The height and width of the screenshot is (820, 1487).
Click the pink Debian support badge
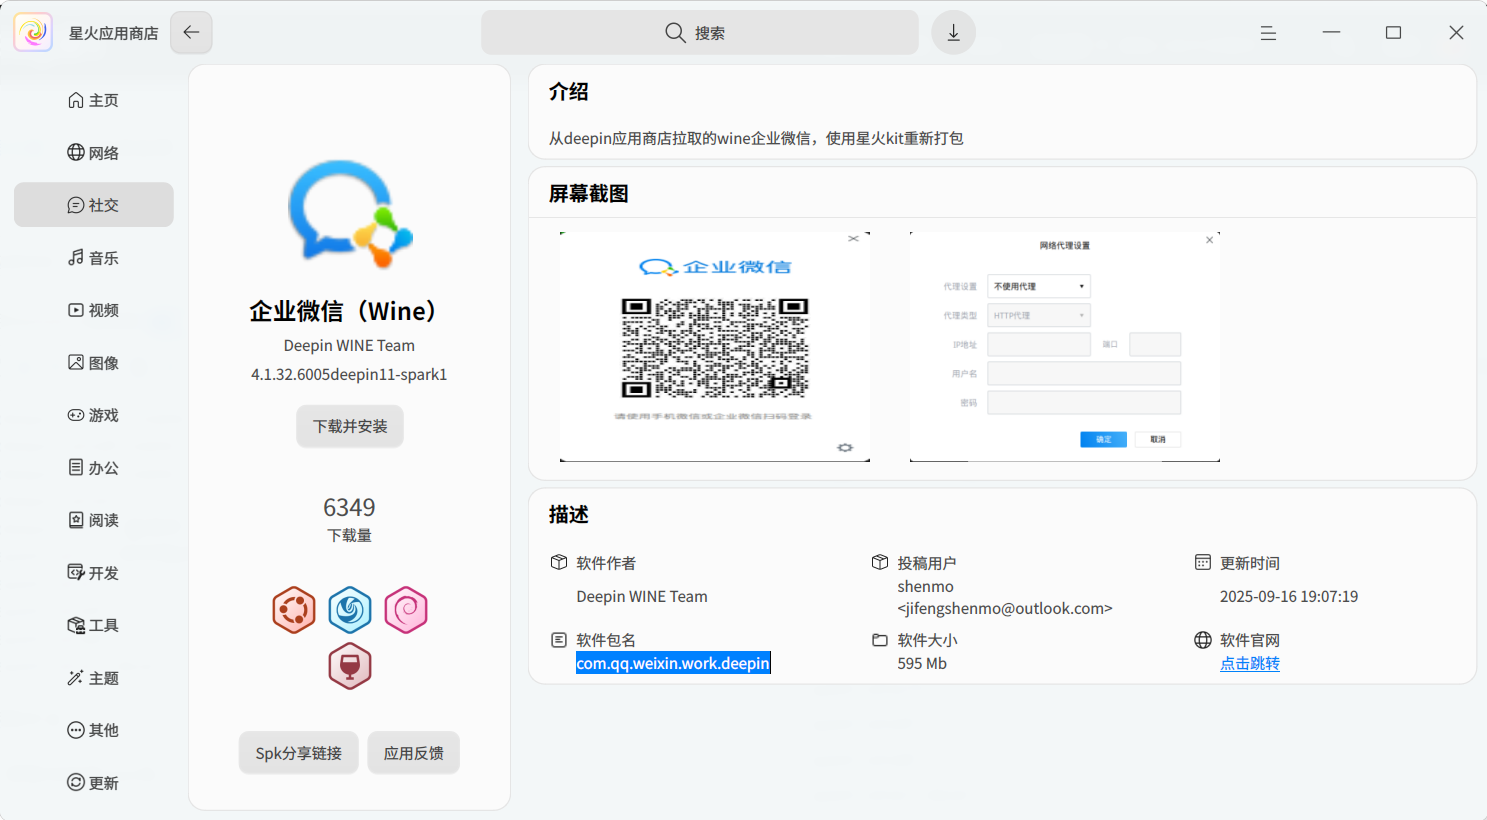(x=406, y=610)
